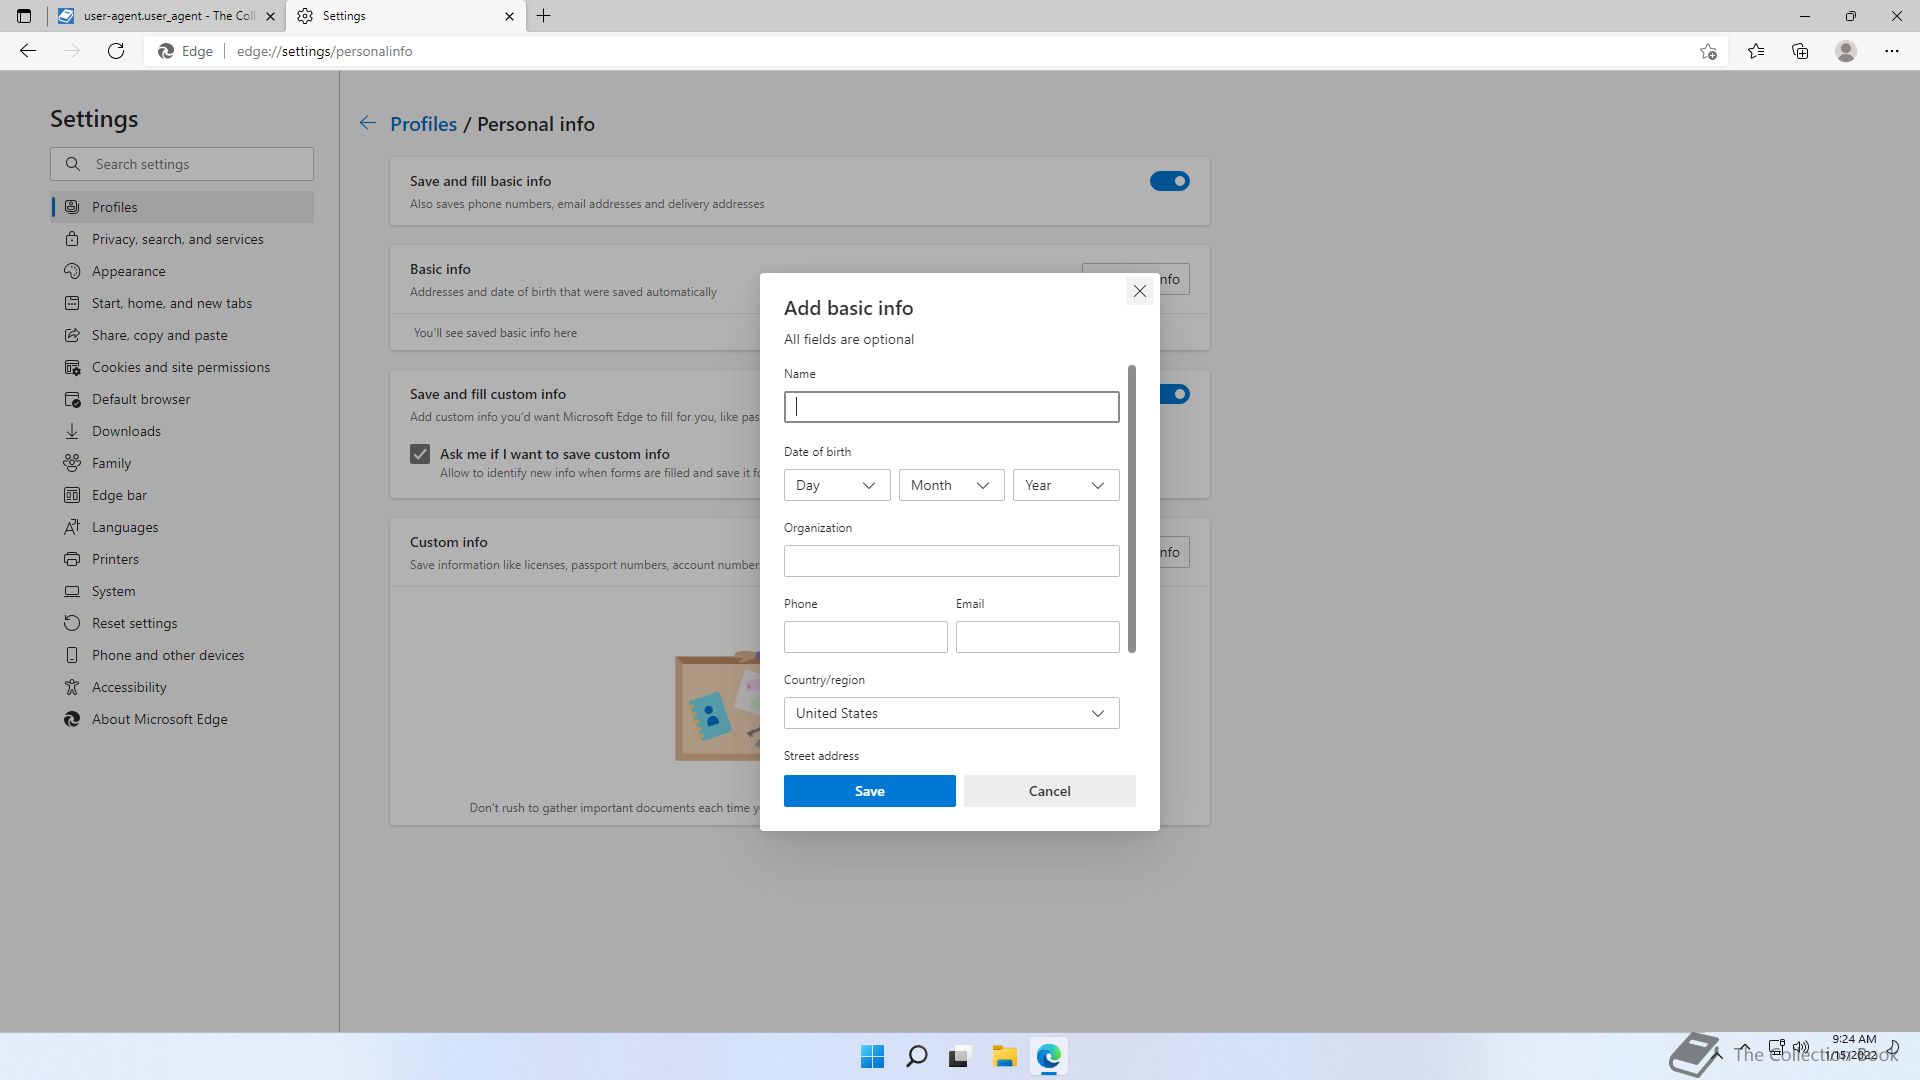Click the blue Save button
This screenshot has width=1920, height=1080.
click(x=869, y=791)
